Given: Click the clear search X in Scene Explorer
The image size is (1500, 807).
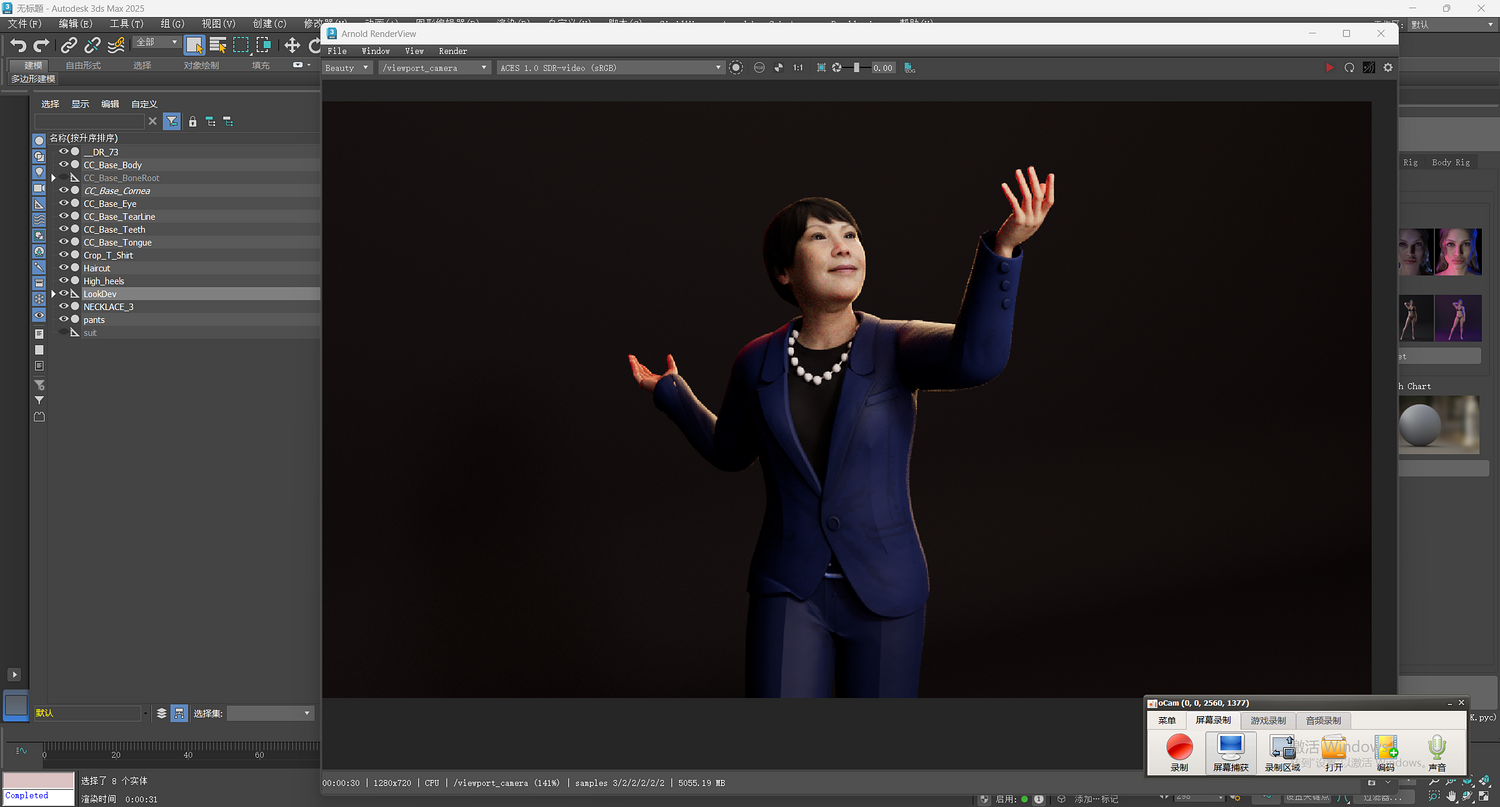Looking at the screenshot, I should point(153,121).
